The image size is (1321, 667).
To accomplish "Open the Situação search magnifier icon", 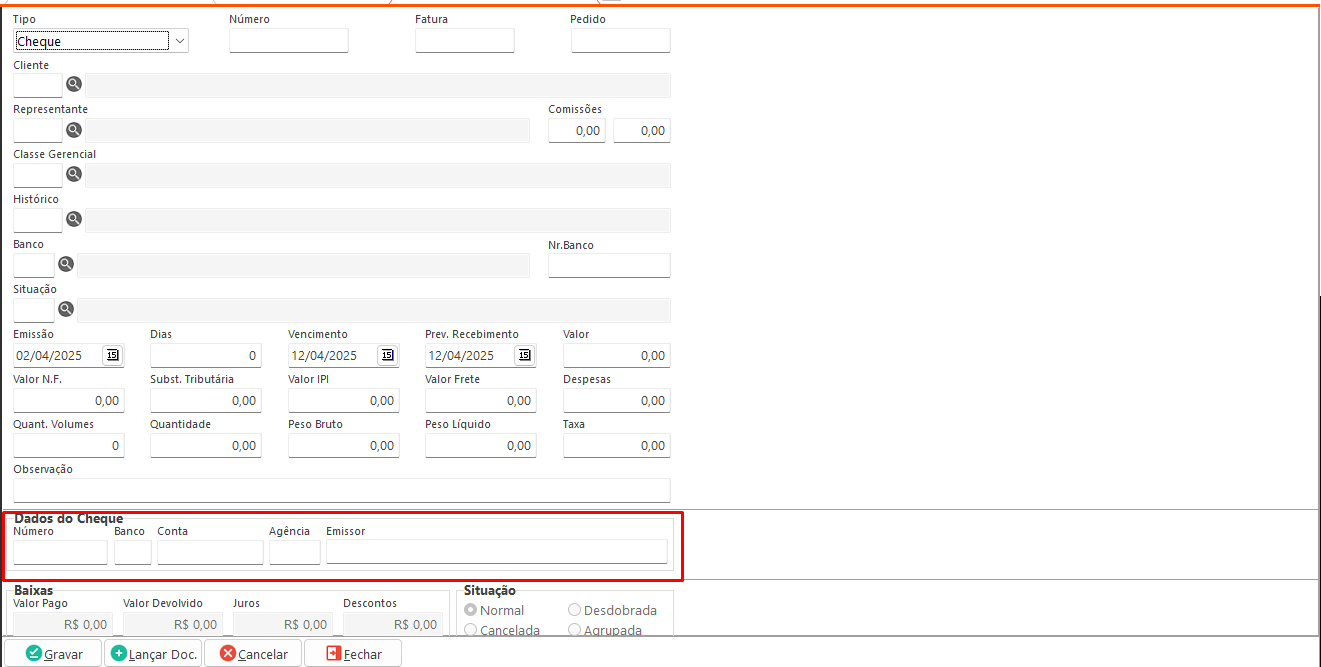I will pyautogui.click(x=65, y=309).
